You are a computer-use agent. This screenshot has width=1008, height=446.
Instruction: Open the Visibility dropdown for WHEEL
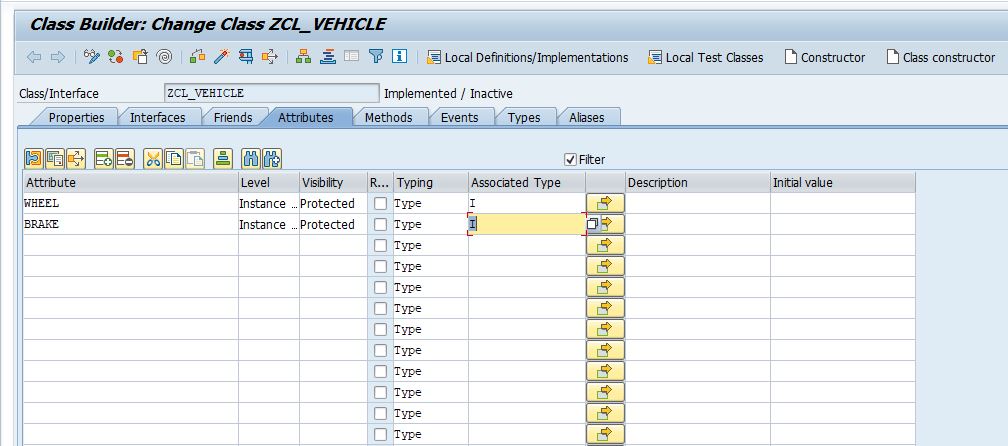(x=333, y=203)
